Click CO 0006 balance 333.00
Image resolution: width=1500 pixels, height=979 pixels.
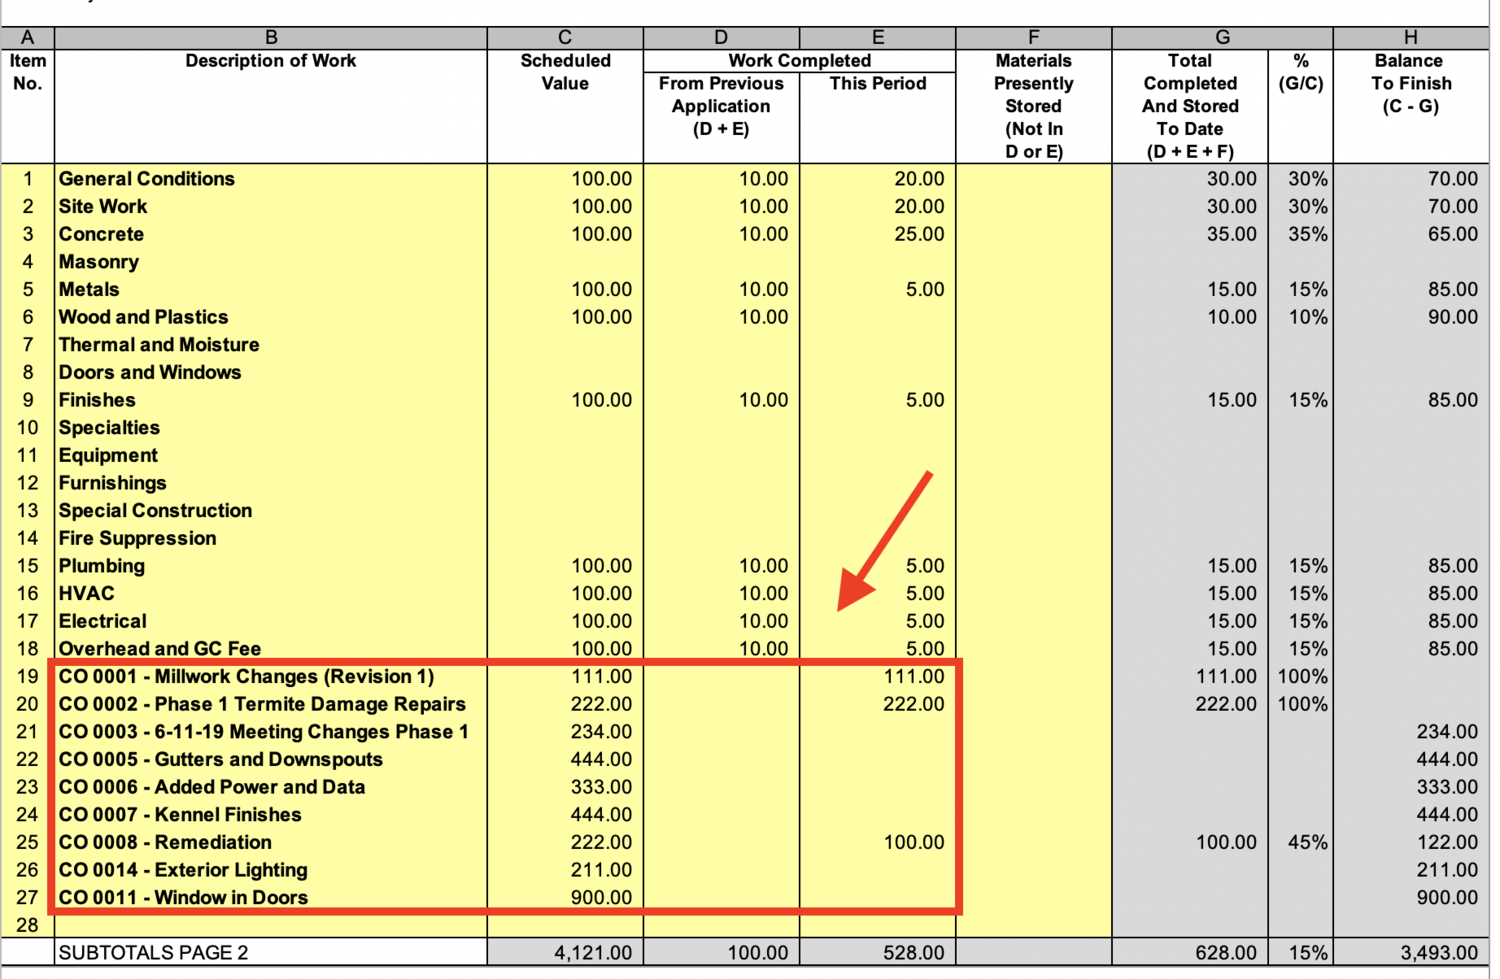tap(1447, 788)
